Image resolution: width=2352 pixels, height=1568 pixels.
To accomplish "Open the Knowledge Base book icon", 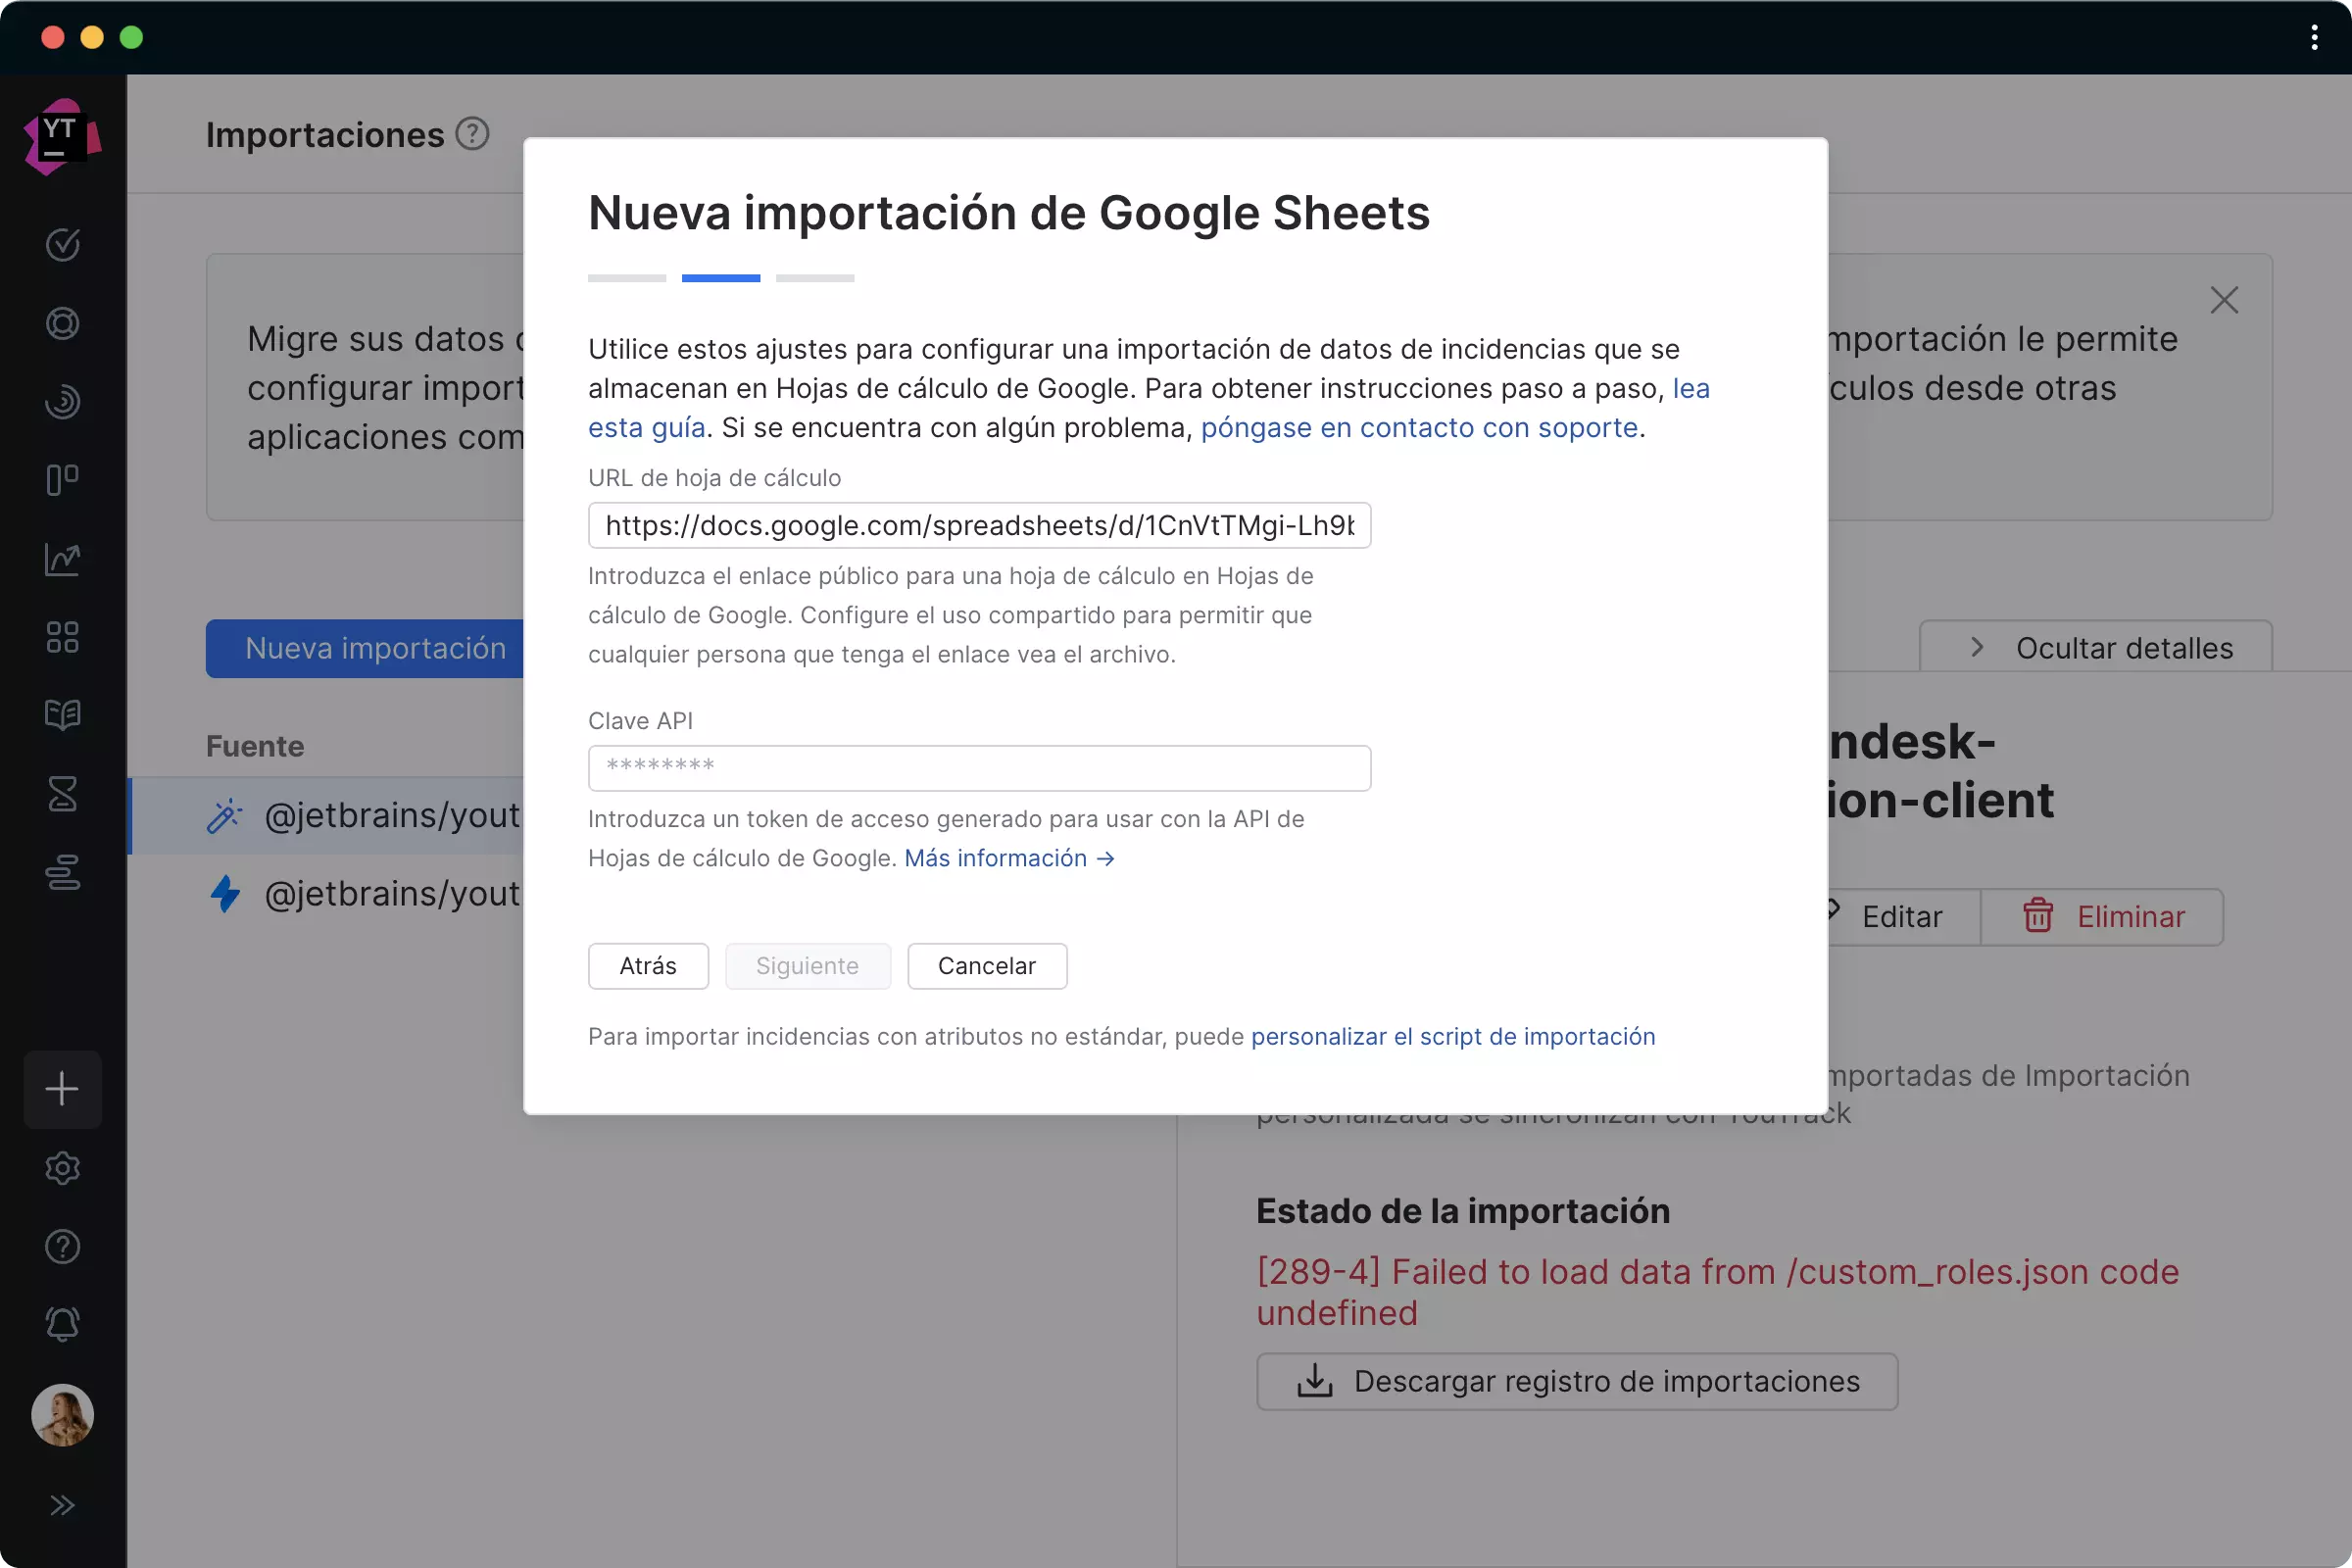I will click(63, 715).
